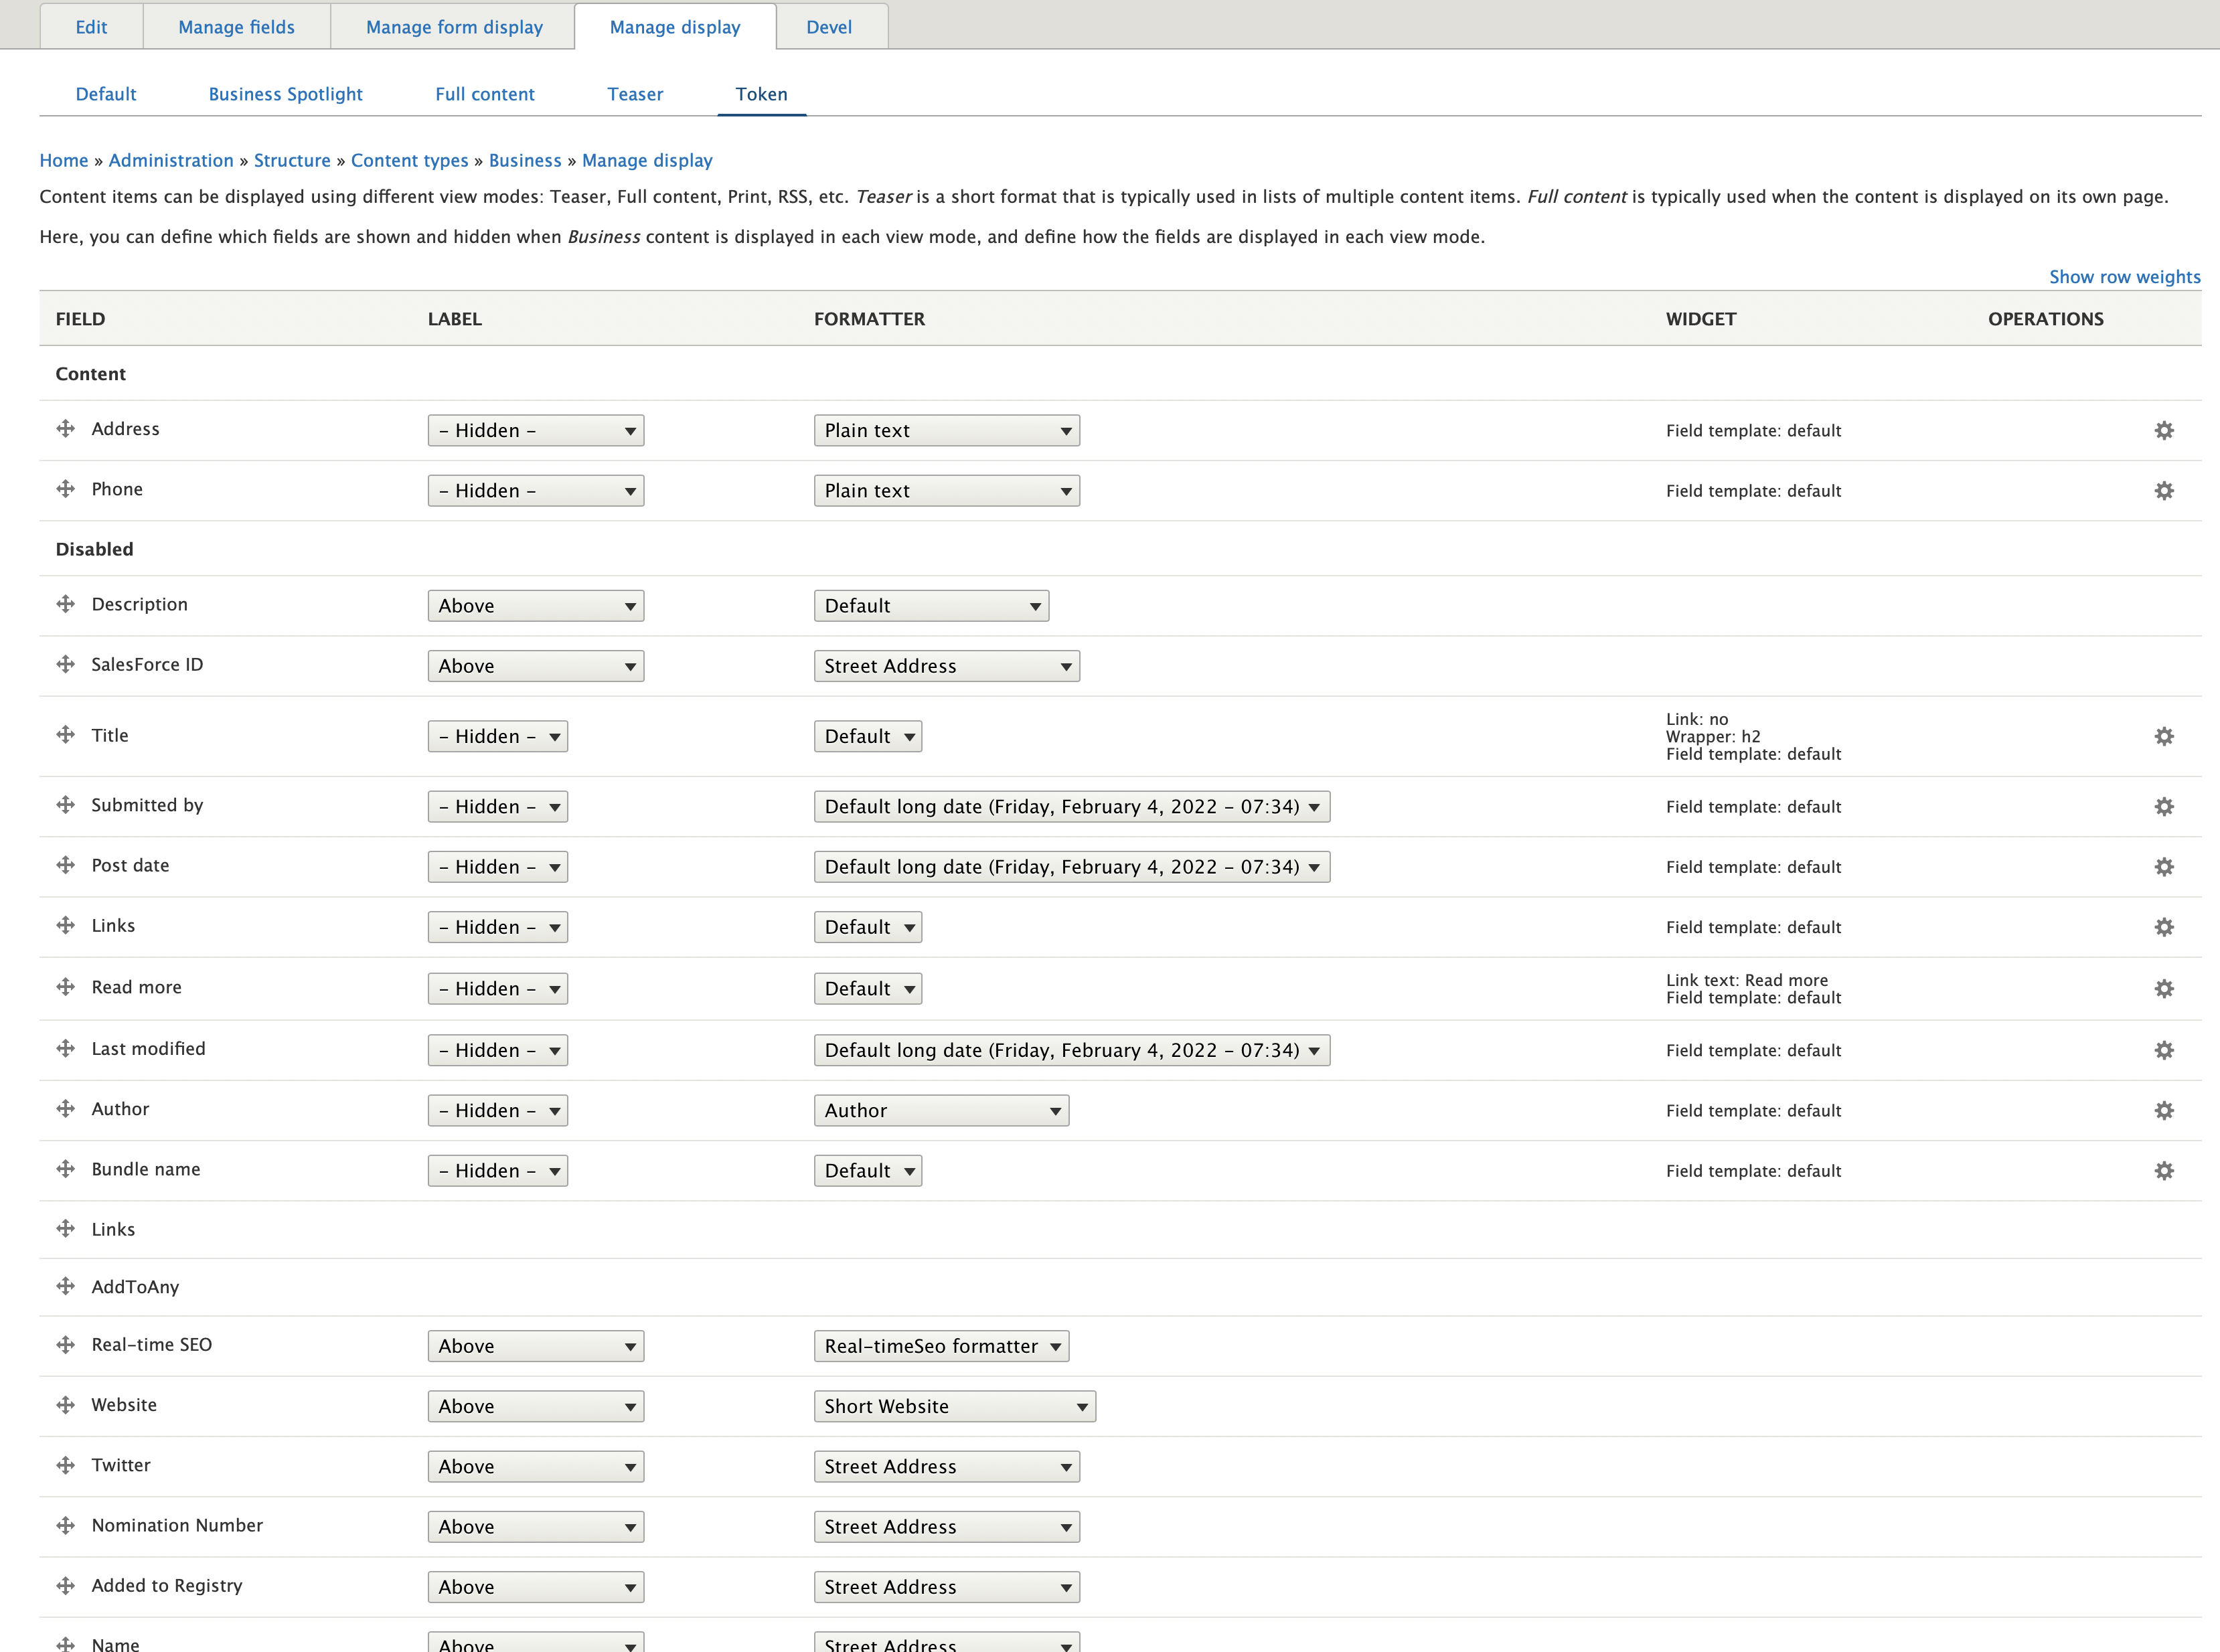This screenshot has width=2220, height=1652.
Task: Open Website formatter Short Website dropdown
Action: tap(954, 1407)
